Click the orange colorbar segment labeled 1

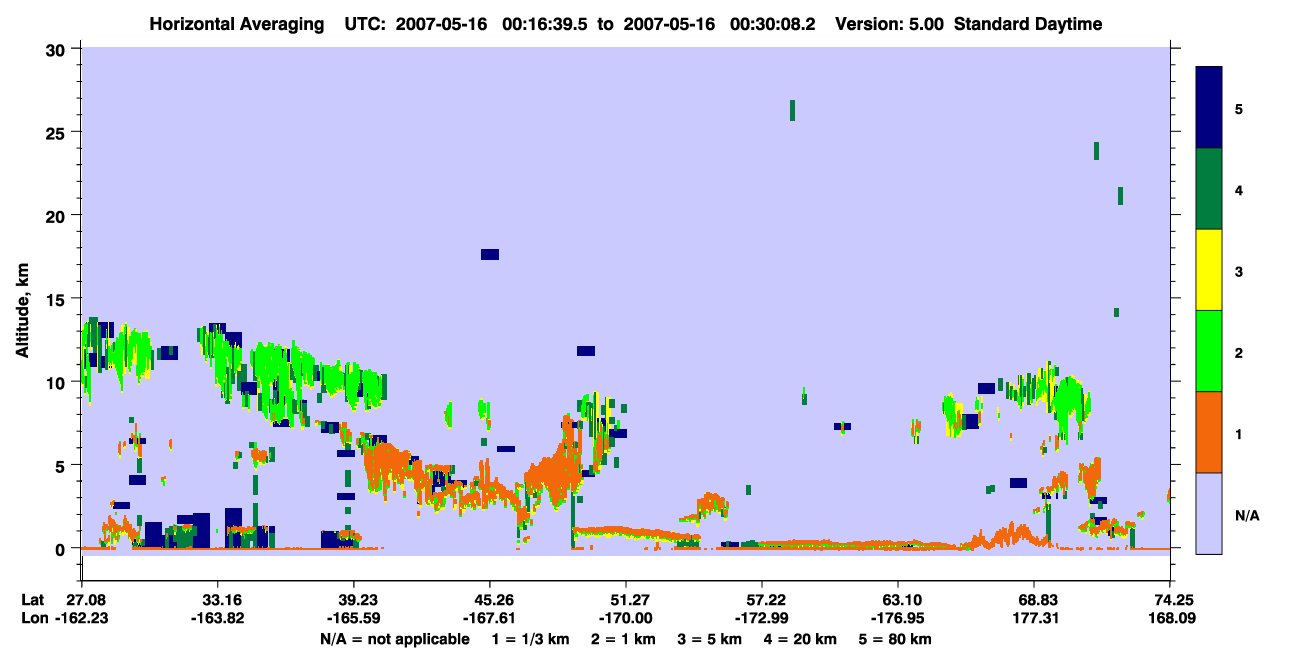pos(1209,432)
